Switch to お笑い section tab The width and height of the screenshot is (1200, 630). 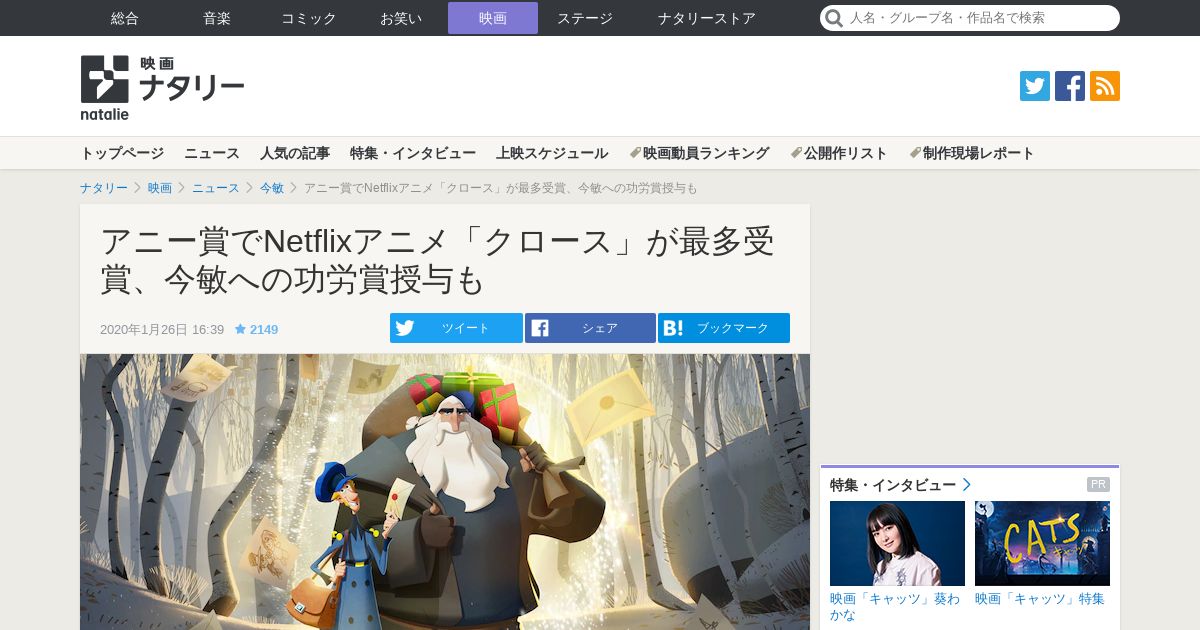click(x=401, y=18)
